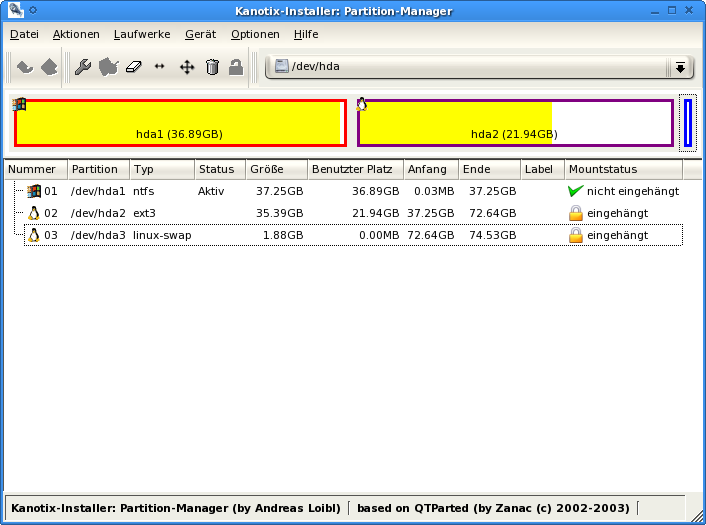Screen dimensions: 706x525
Task: Click the Mountstatus column header
Action: [x=624, y=169]
